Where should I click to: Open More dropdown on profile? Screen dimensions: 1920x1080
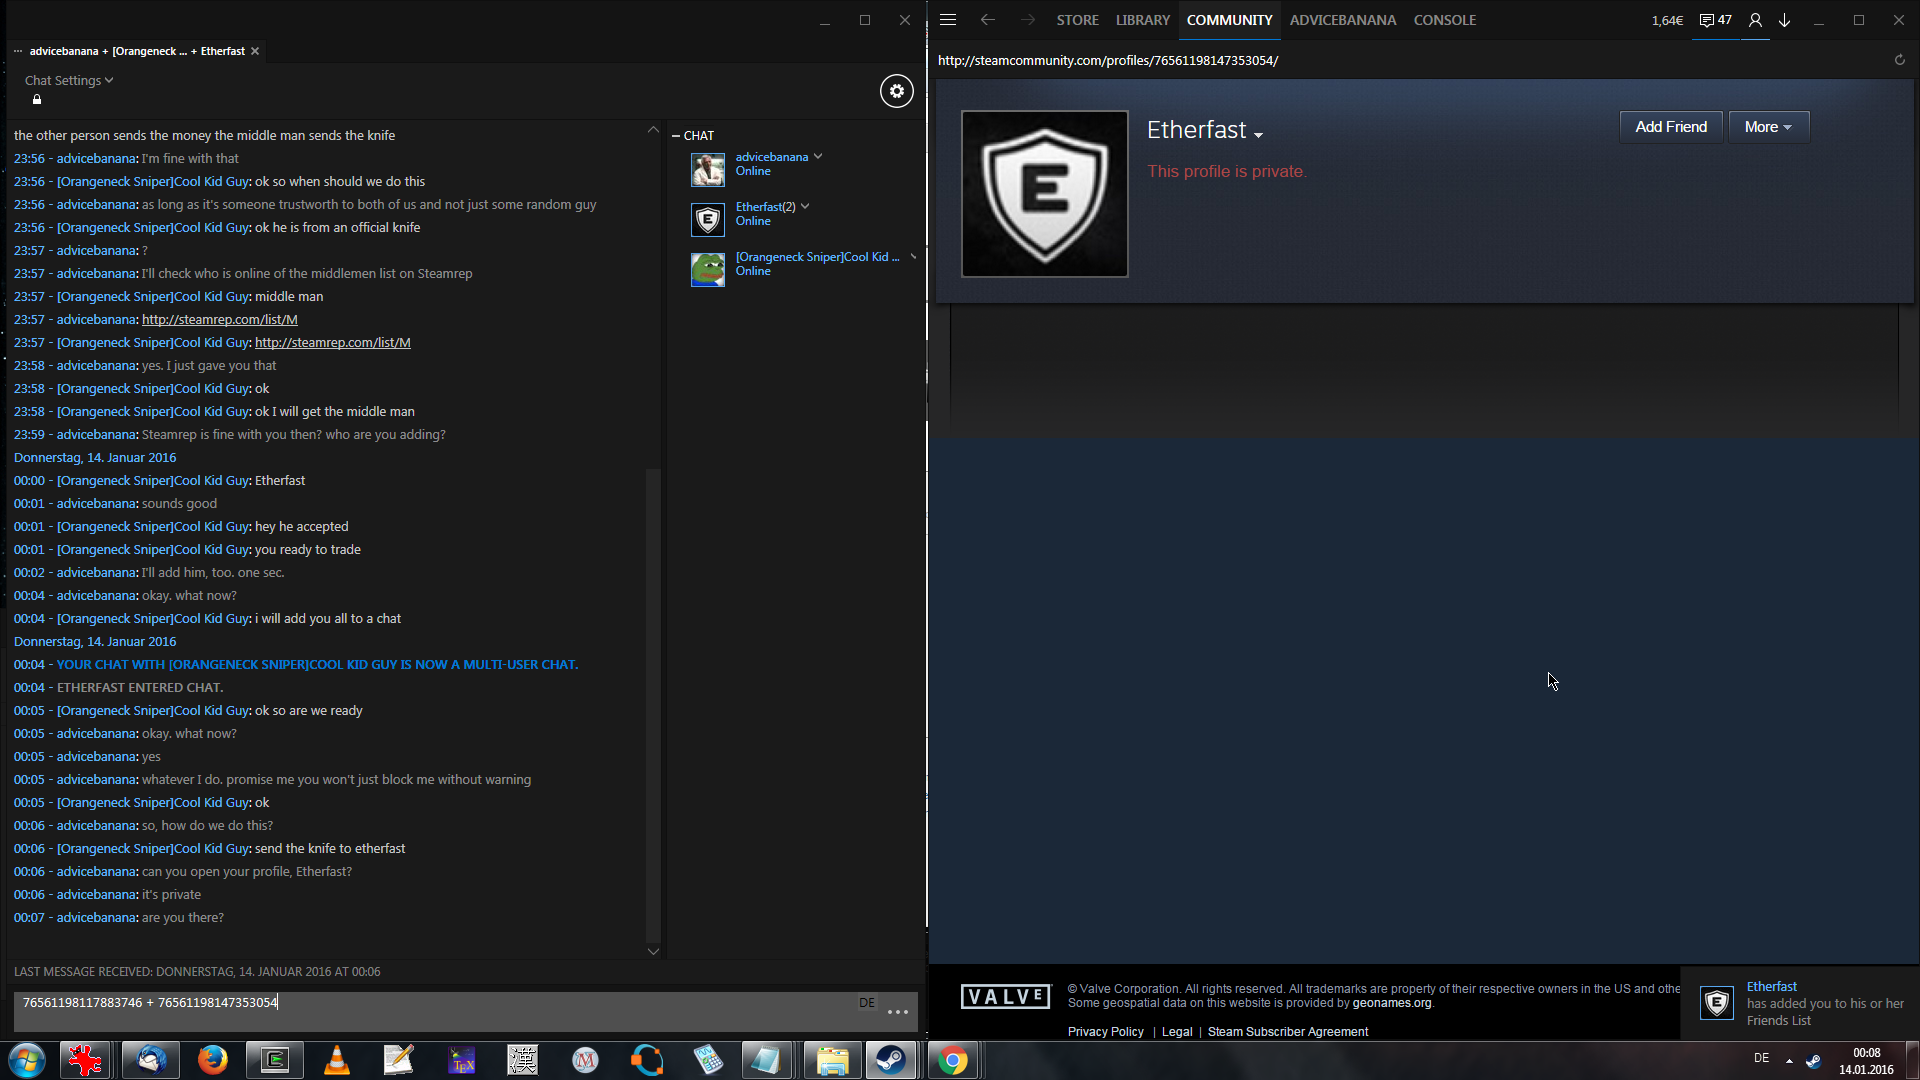1767,127
